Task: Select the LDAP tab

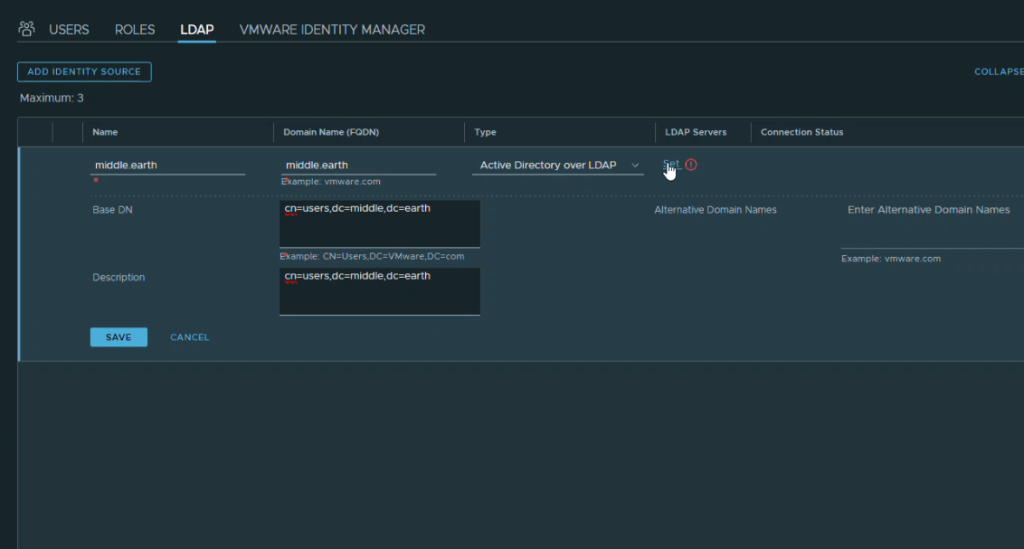Action: [x=197, y=29]
